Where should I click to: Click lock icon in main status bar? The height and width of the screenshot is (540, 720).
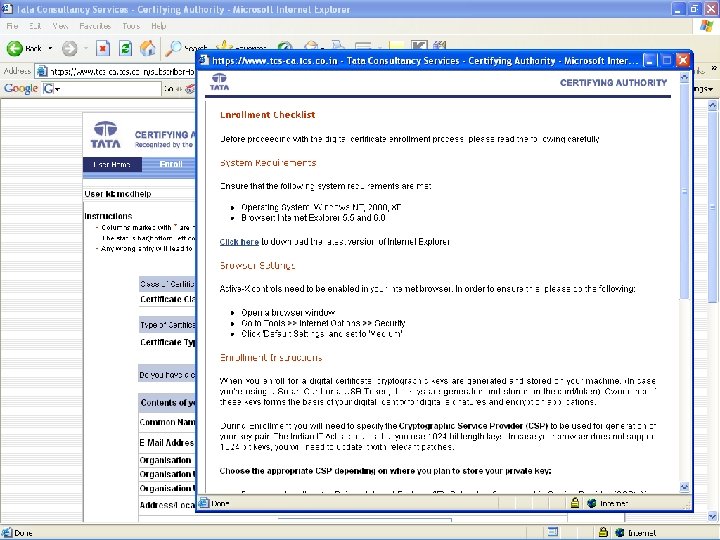[603, 532]
